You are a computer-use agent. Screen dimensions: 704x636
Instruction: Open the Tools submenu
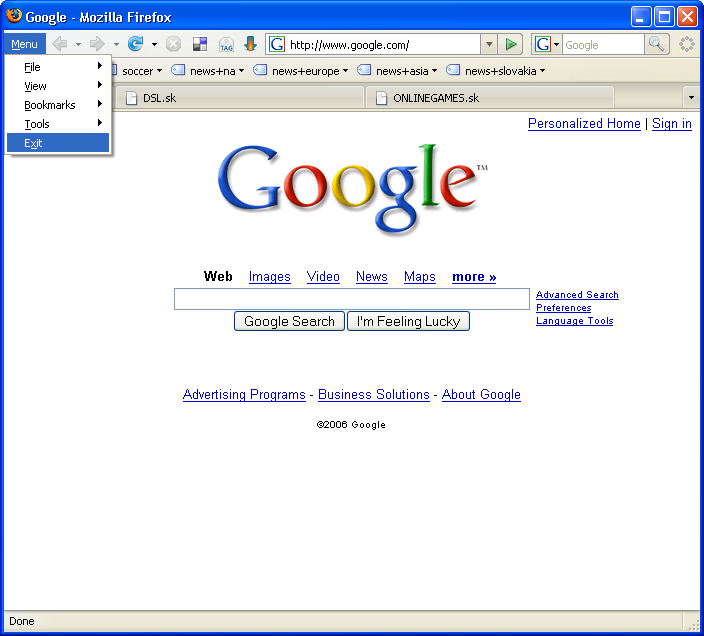58,123
